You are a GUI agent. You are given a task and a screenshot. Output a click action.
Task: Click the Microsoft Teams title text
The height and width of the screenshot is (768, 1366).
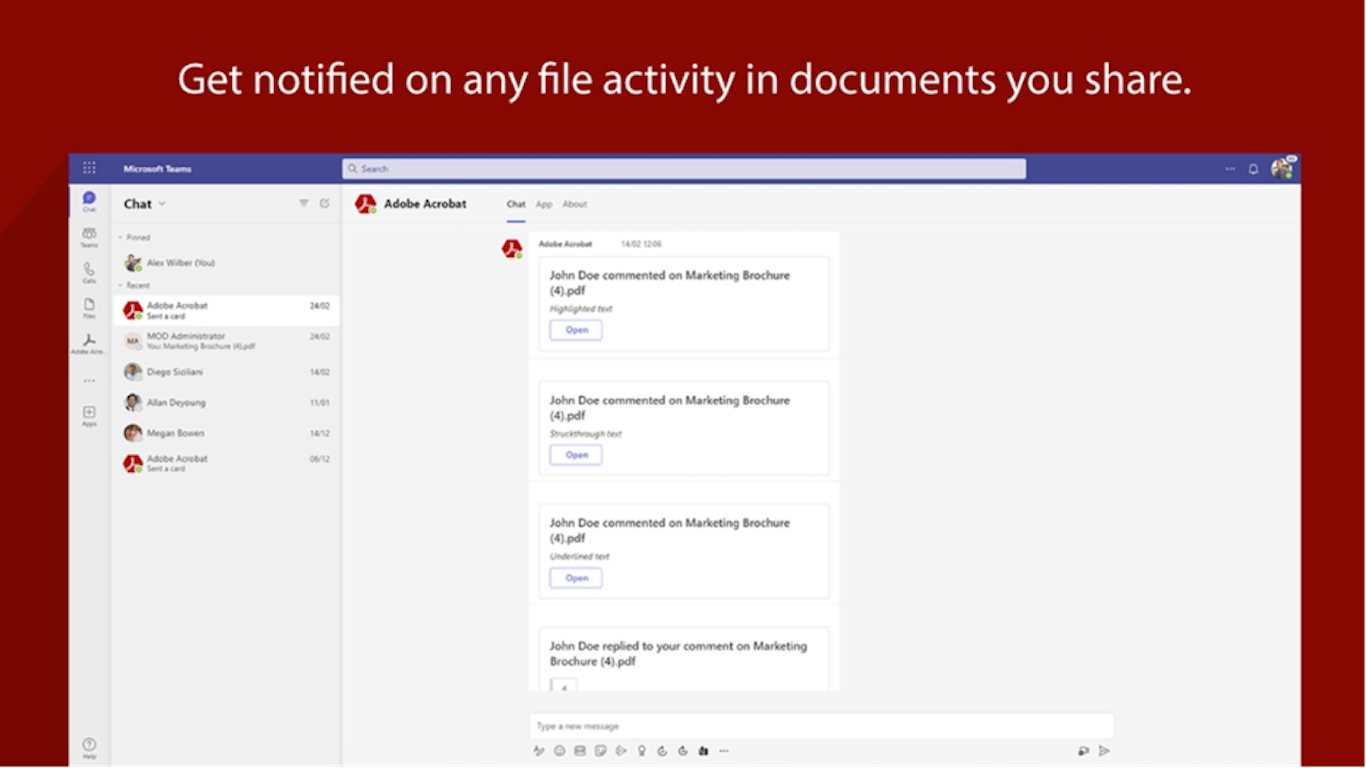[x=157, y=169]
